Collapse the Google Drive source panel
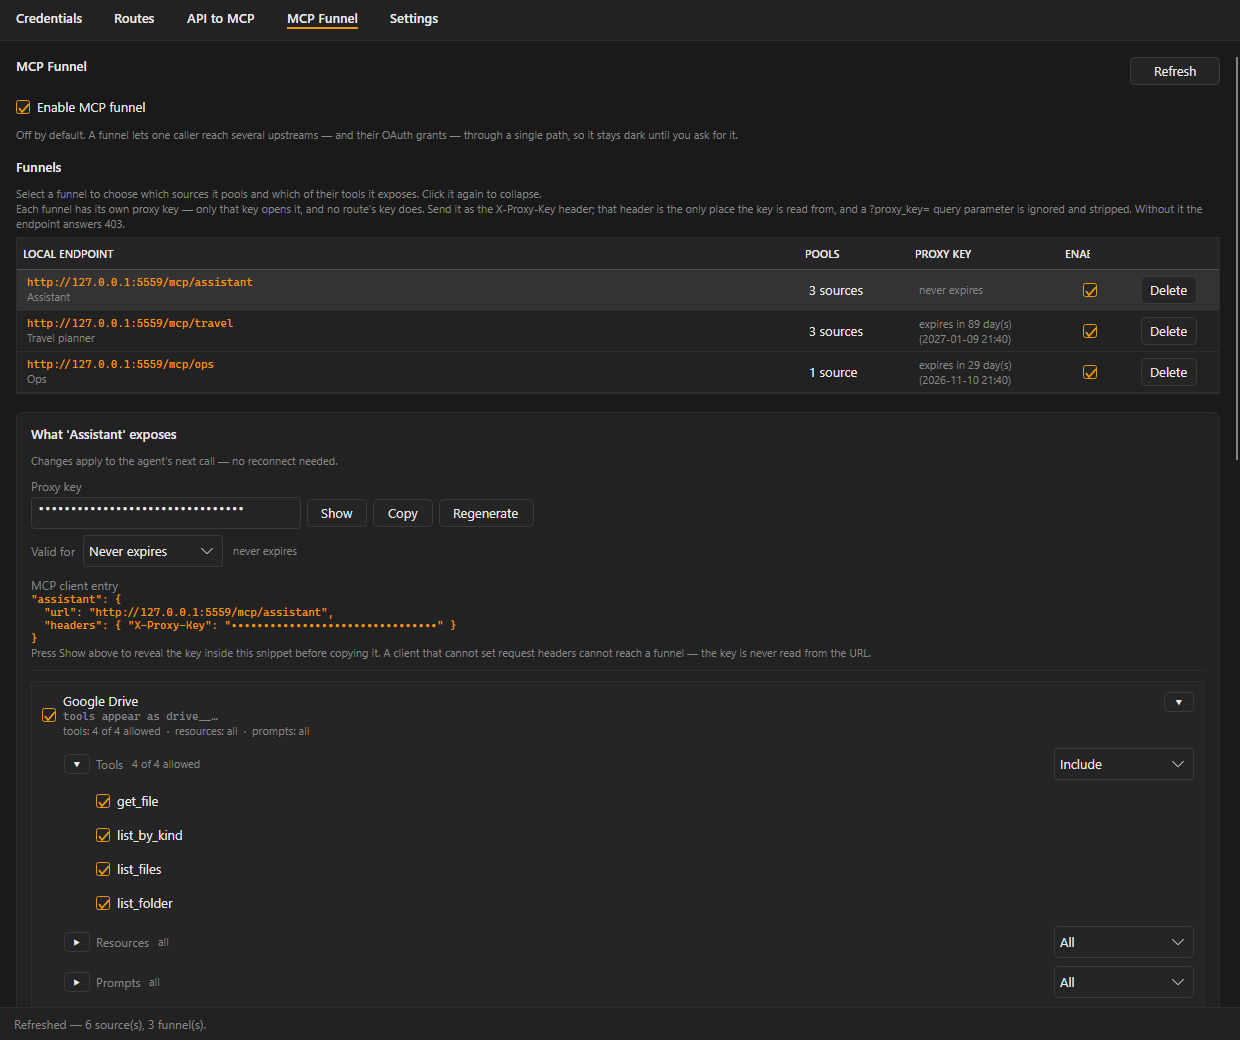 point(1179,702)
